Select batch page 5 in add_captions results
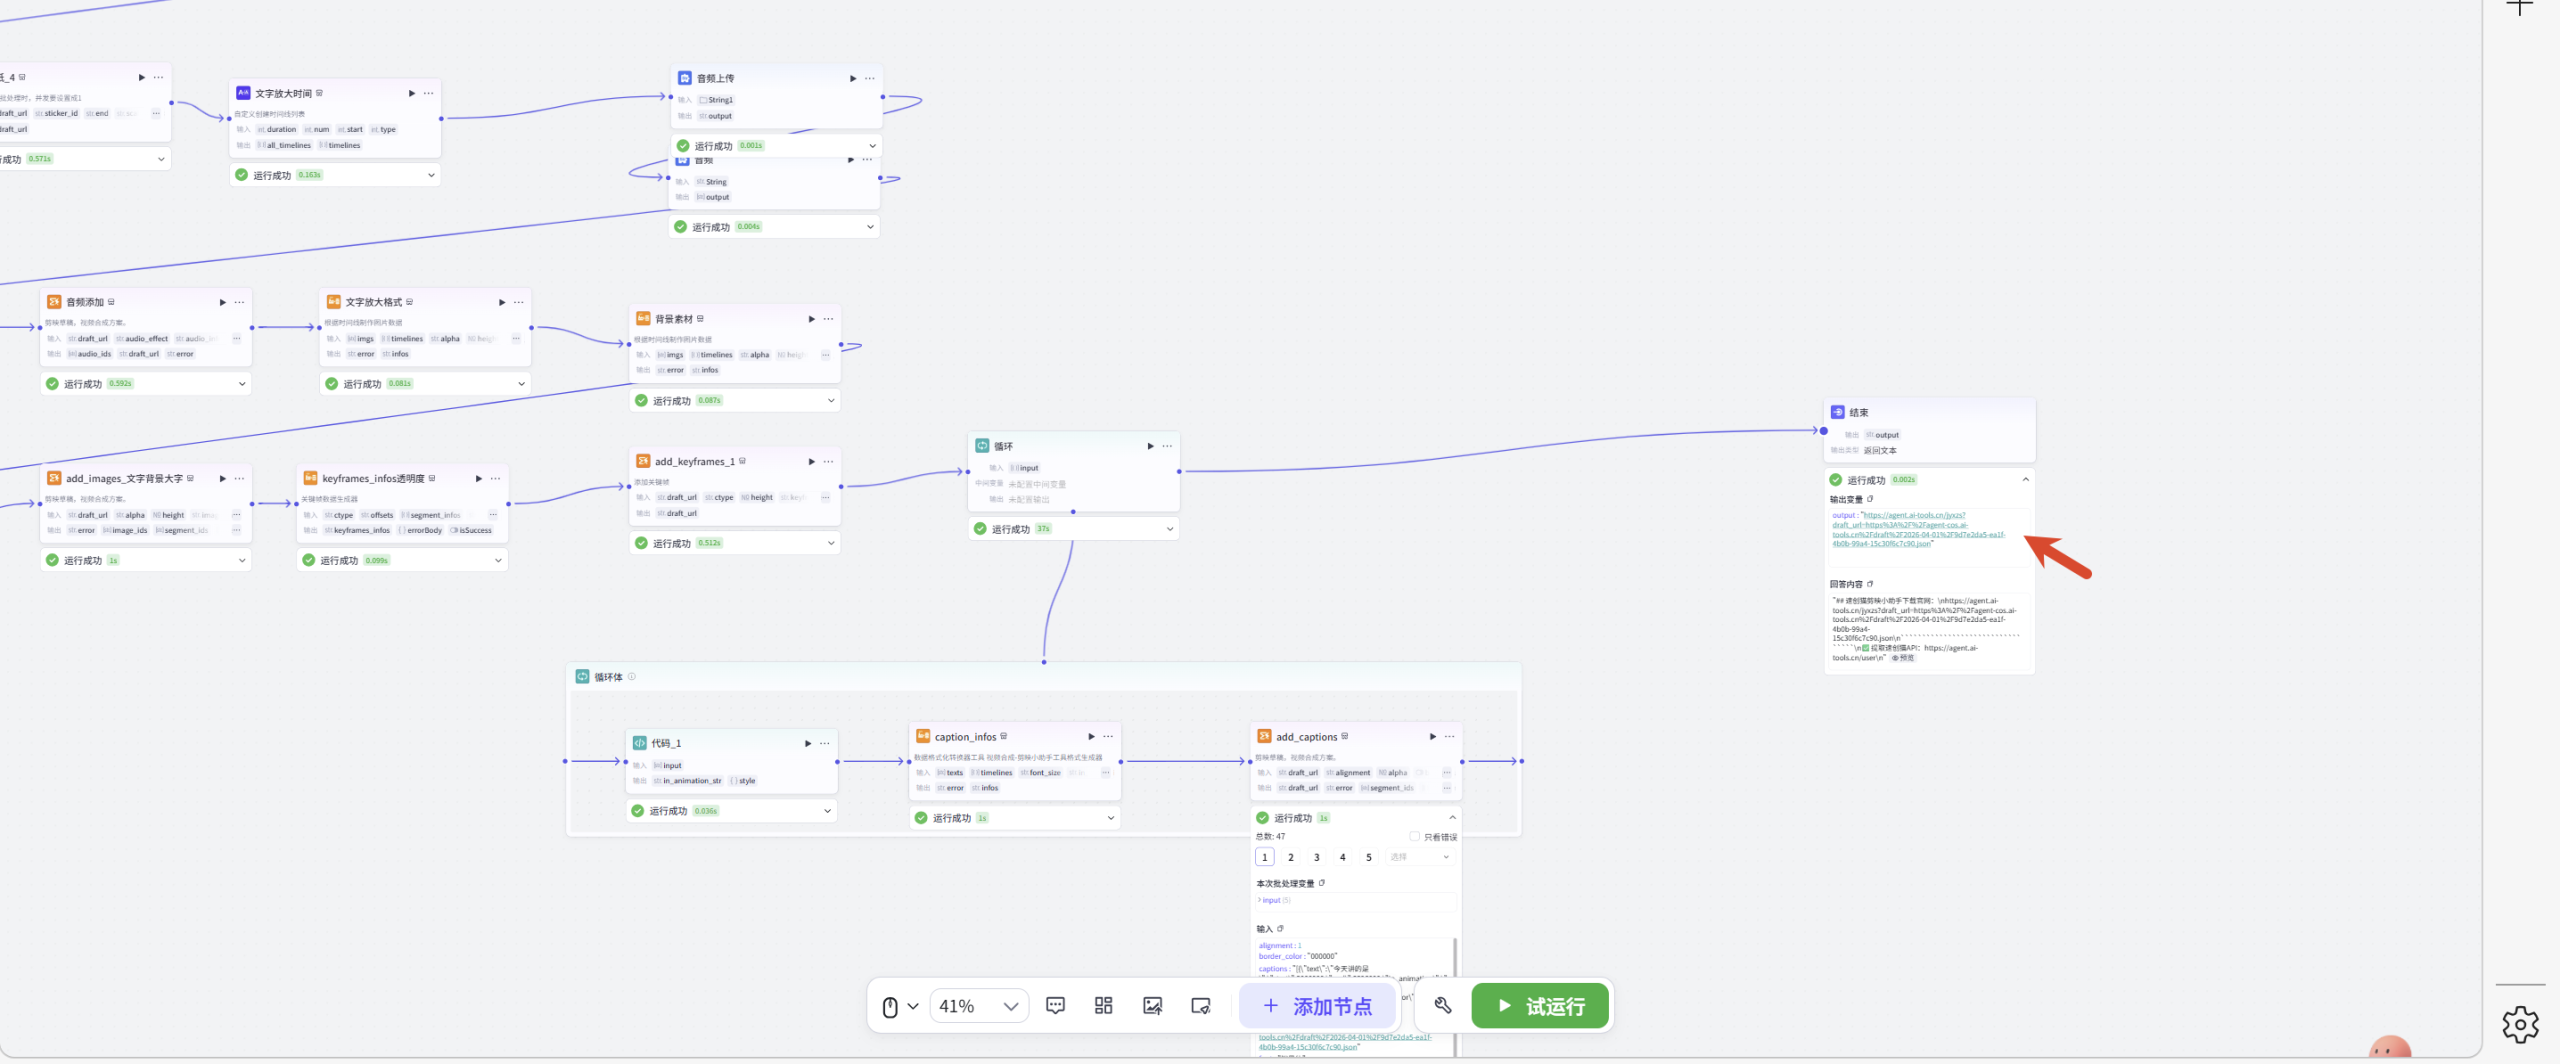 click(x=1368, y=857)
